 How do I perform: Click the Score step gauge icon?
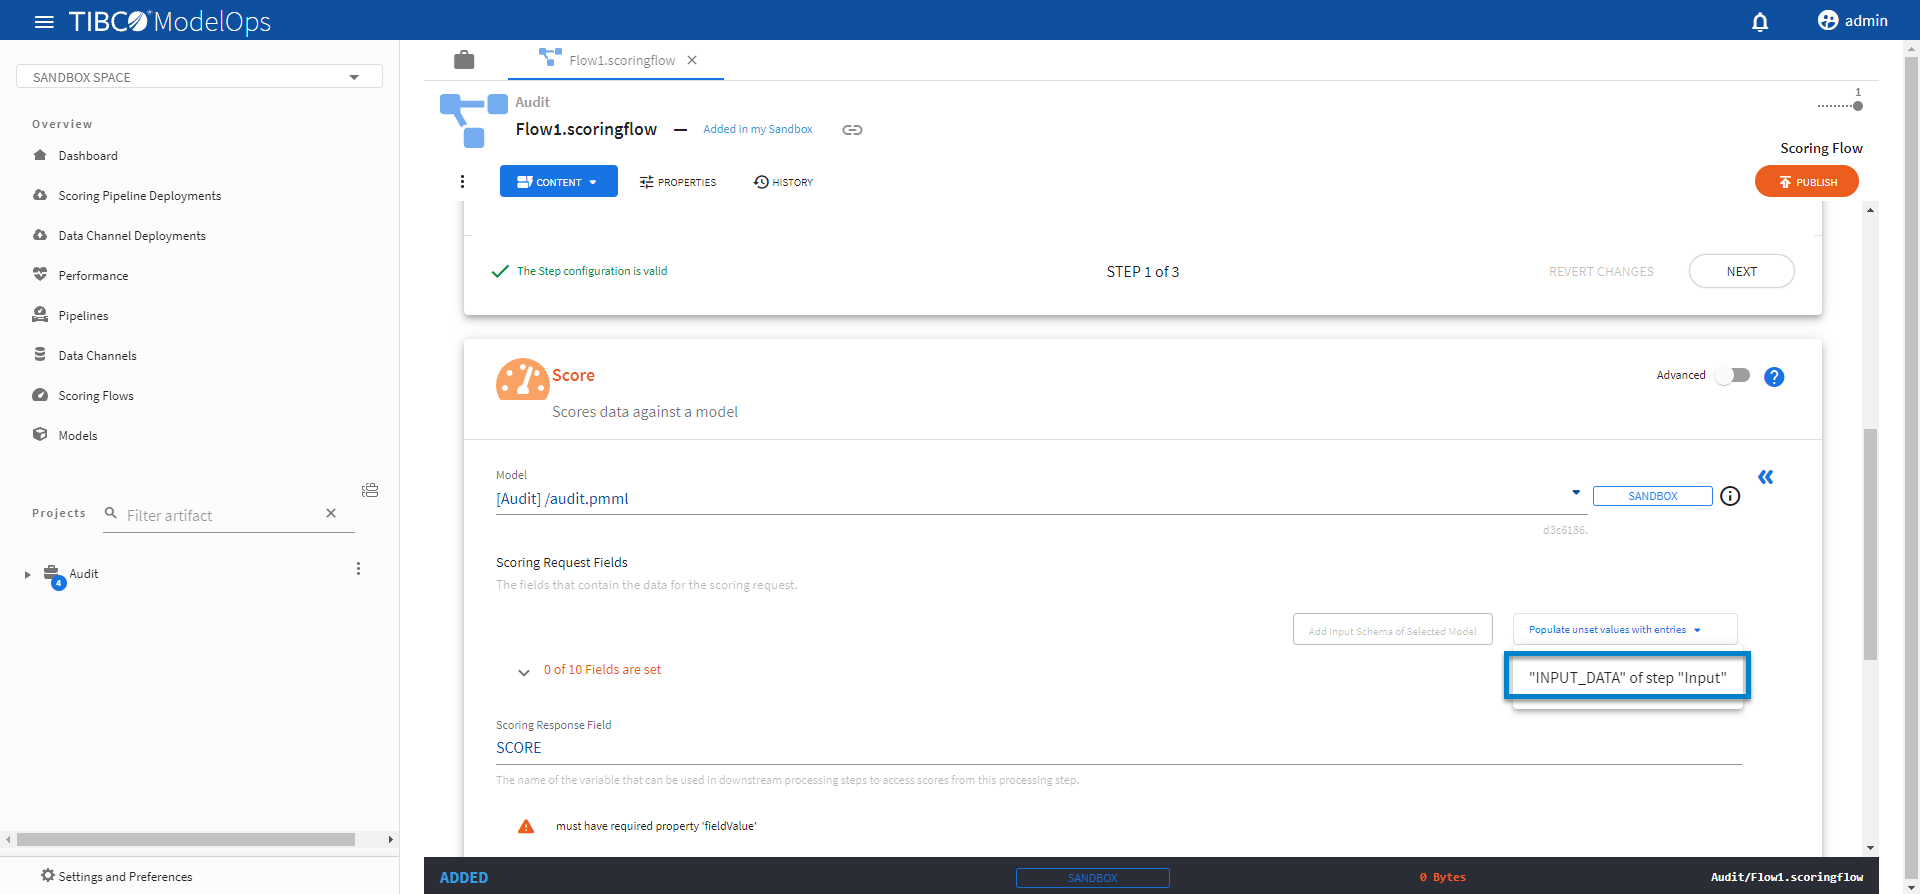click(522, 380)
